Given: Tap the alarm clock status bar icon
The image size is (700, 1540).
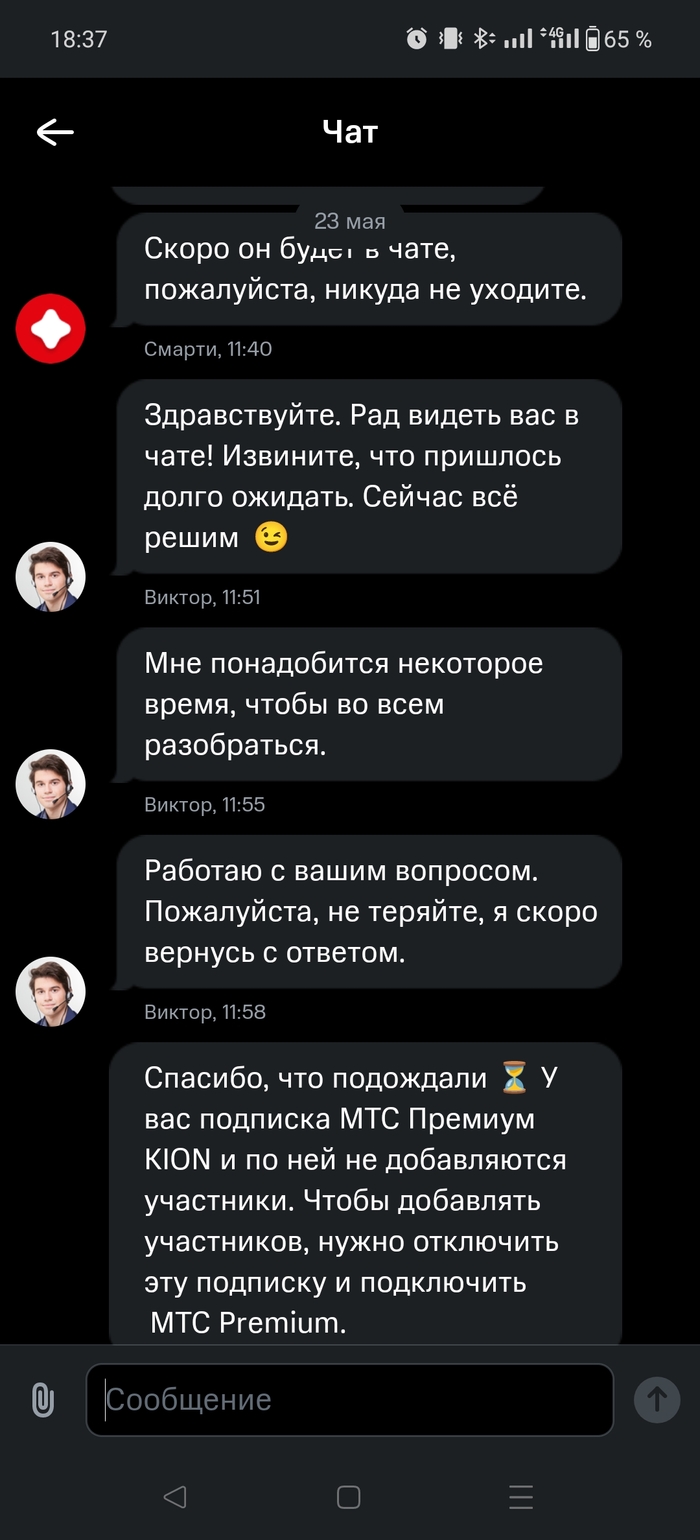Looking at the screenshot, I should pos(416,39).
